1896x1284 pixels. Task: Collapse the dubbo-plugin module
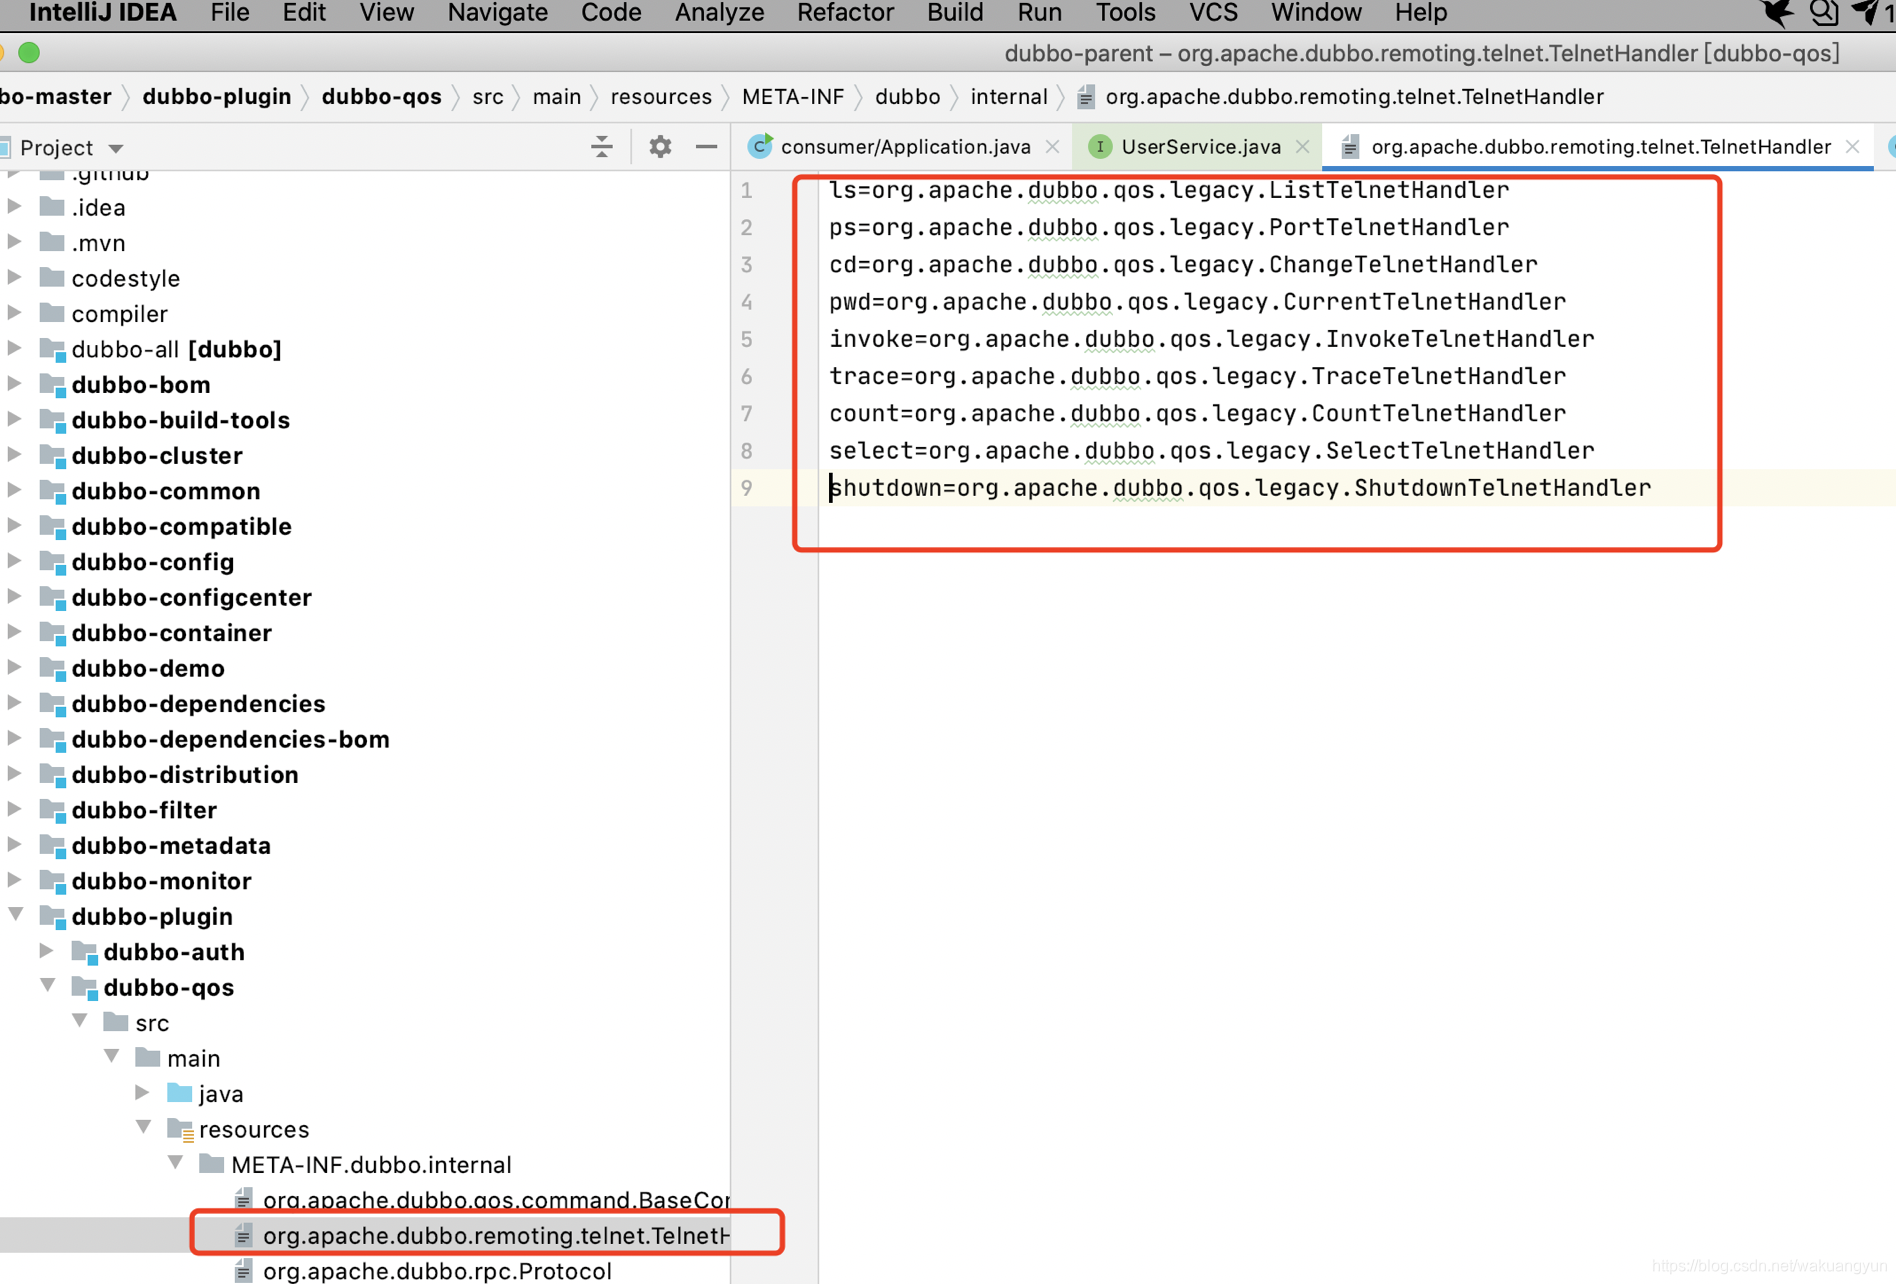(15, 915)
